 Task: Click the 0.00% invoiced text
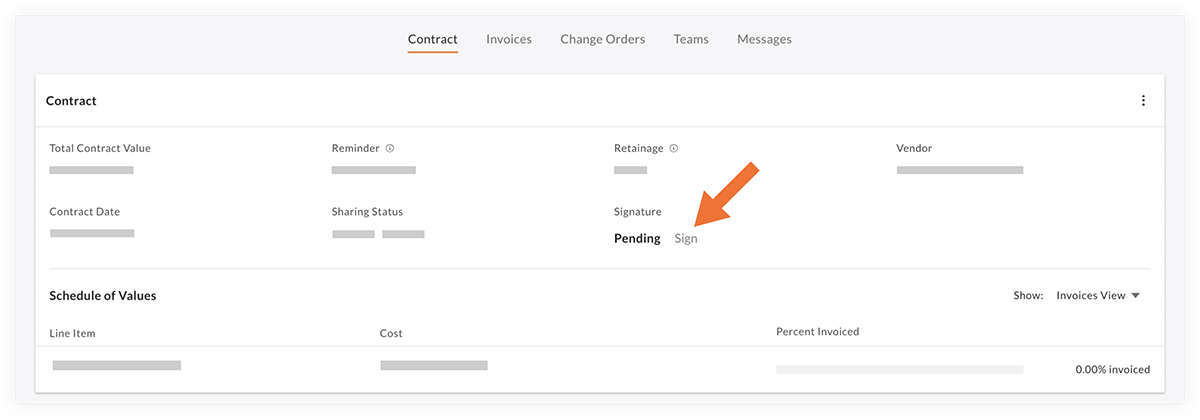[1112, 369]
